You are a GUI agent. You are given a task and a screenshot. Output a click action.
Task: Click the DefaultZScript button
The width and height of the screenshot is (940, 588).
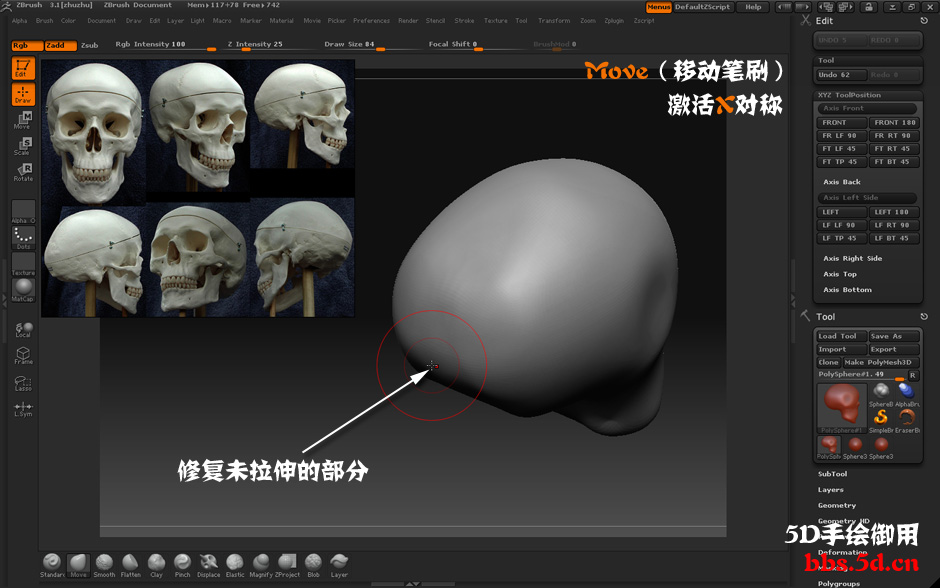(x=702, y=7)
